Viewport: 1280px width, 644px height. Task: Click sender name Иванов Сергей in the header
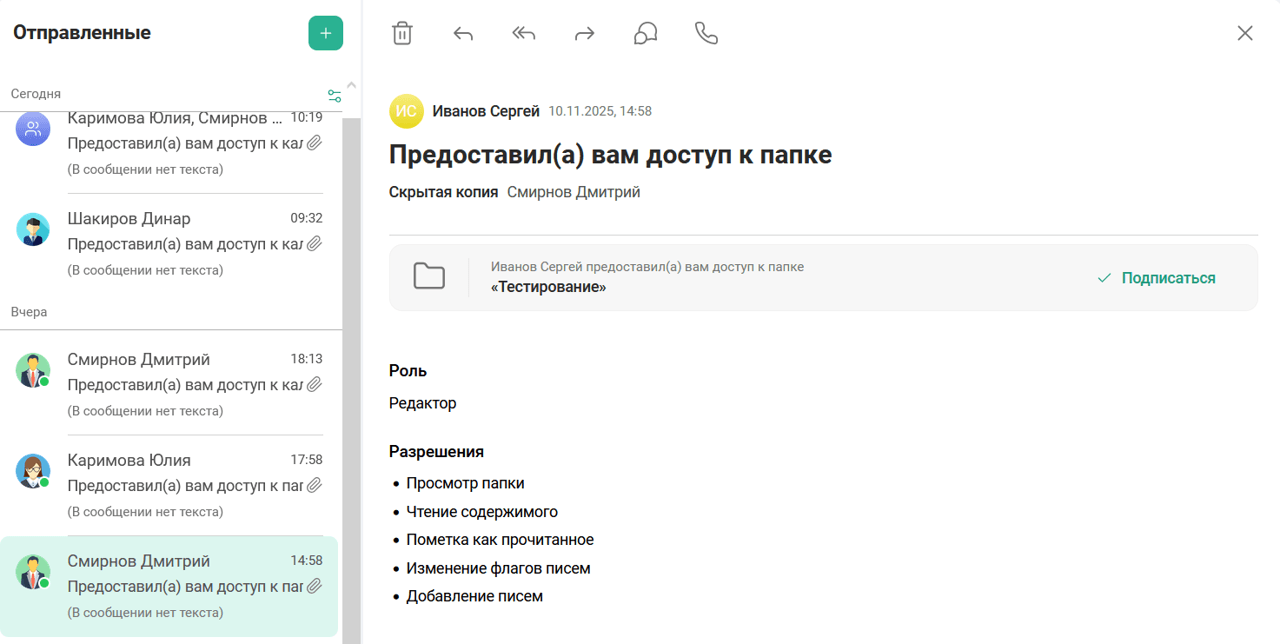point(484,111)
